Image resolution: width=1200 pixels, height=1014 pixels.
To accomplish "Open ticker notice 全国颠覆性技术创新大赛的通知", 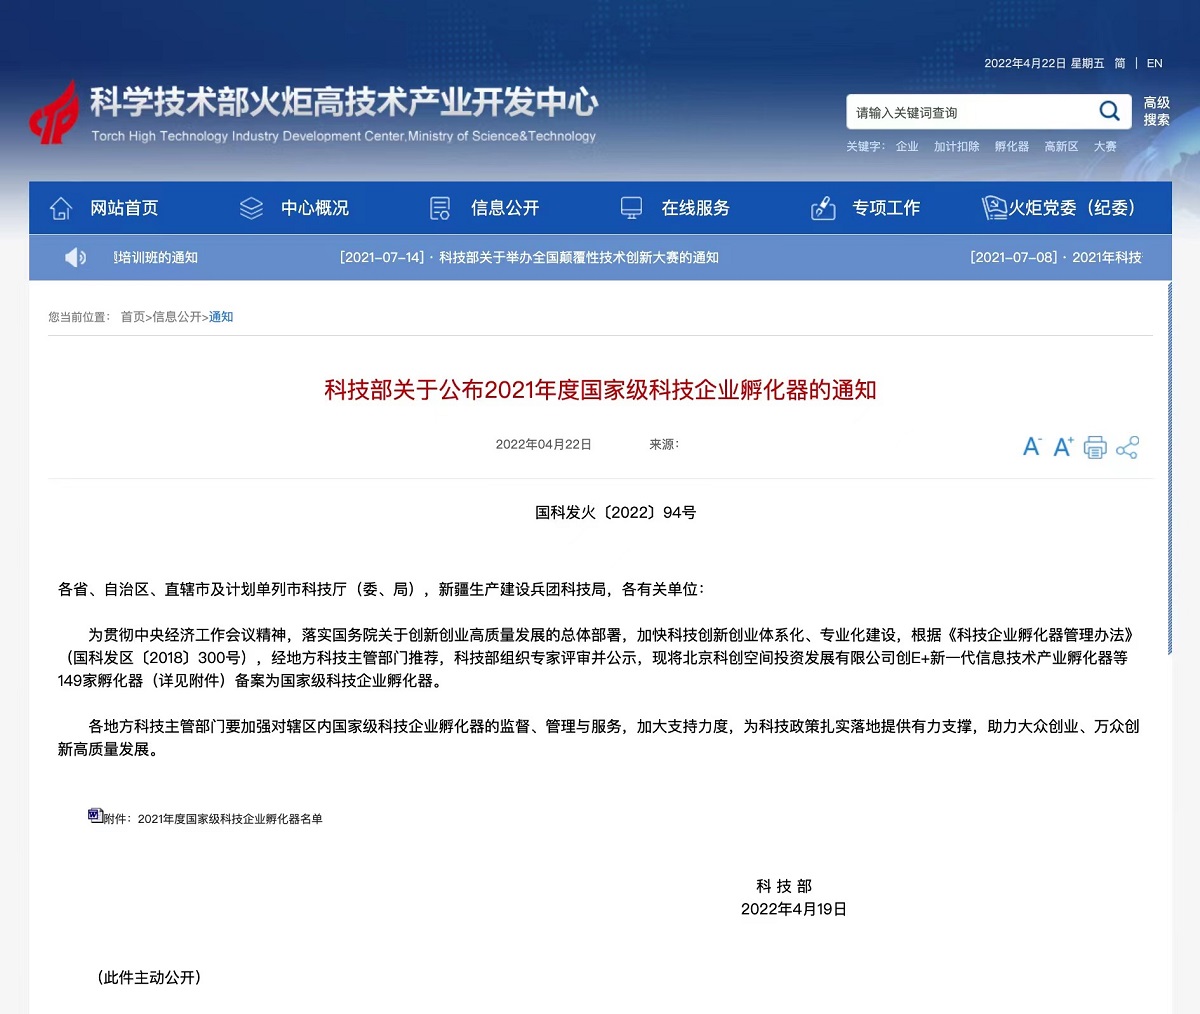I will coord(529,258).
